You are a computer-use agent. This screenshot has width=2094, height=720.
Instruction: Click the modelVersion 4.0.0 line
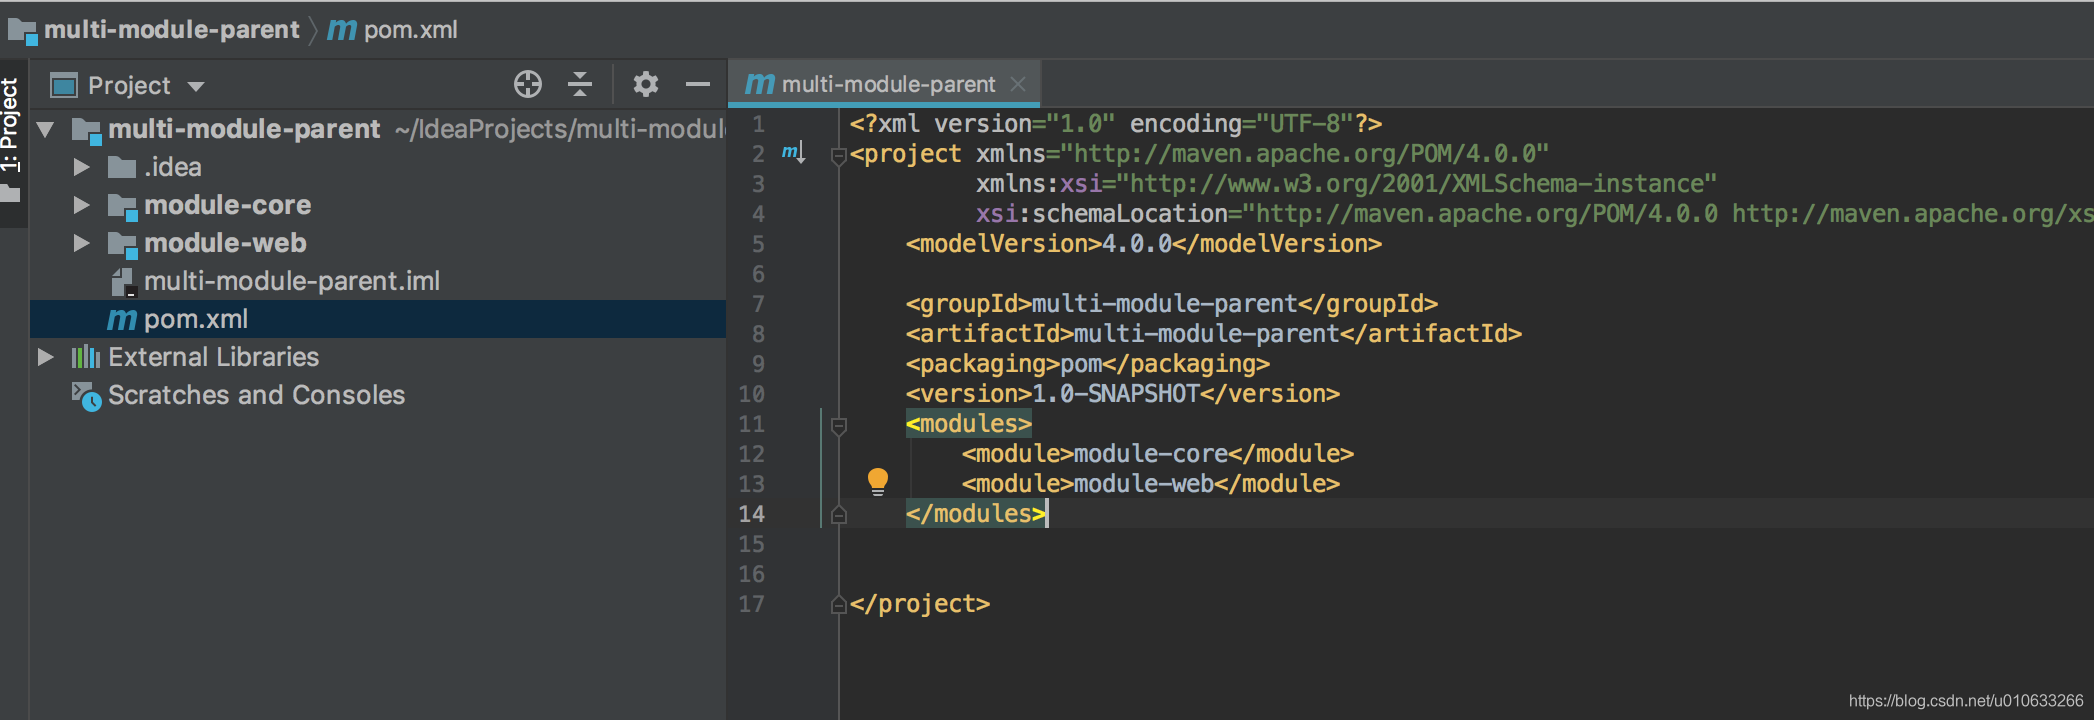point(1143,244)
